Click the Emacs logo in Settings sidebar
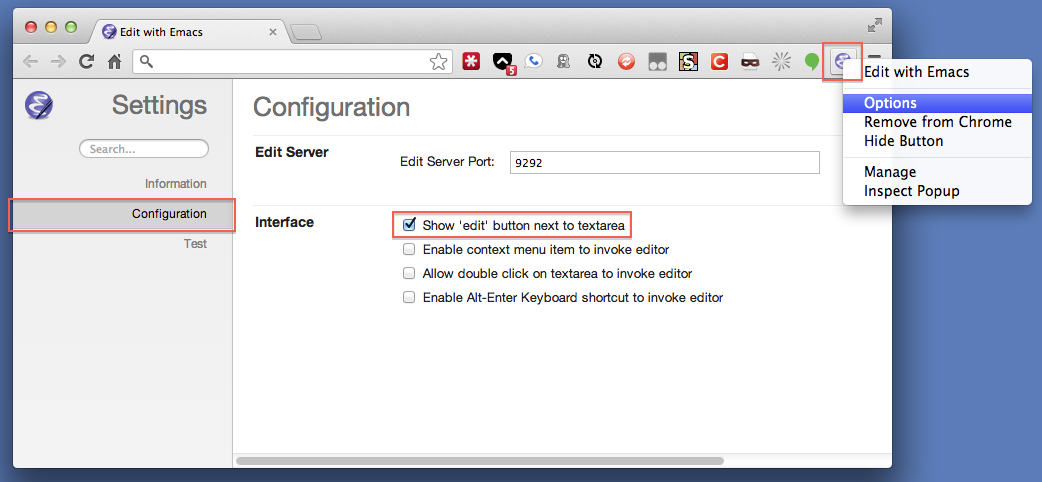The image size is (1042, 482). coord(39,106)
